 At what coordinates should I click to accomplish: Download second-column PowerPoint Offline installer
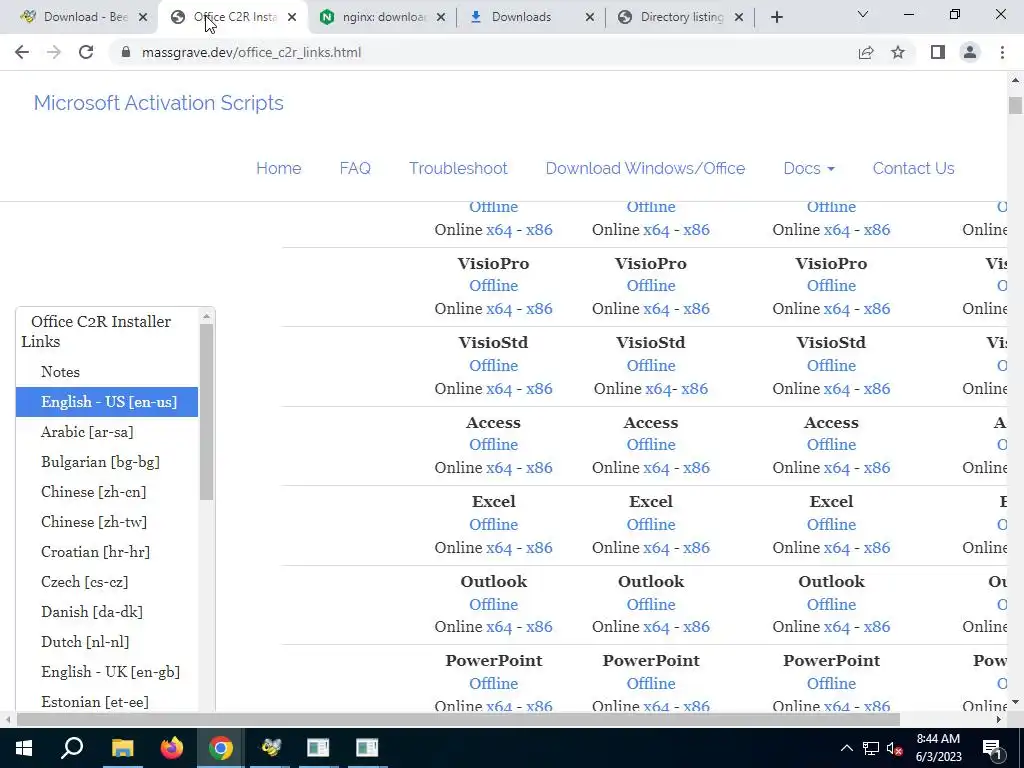coord(650,684)
